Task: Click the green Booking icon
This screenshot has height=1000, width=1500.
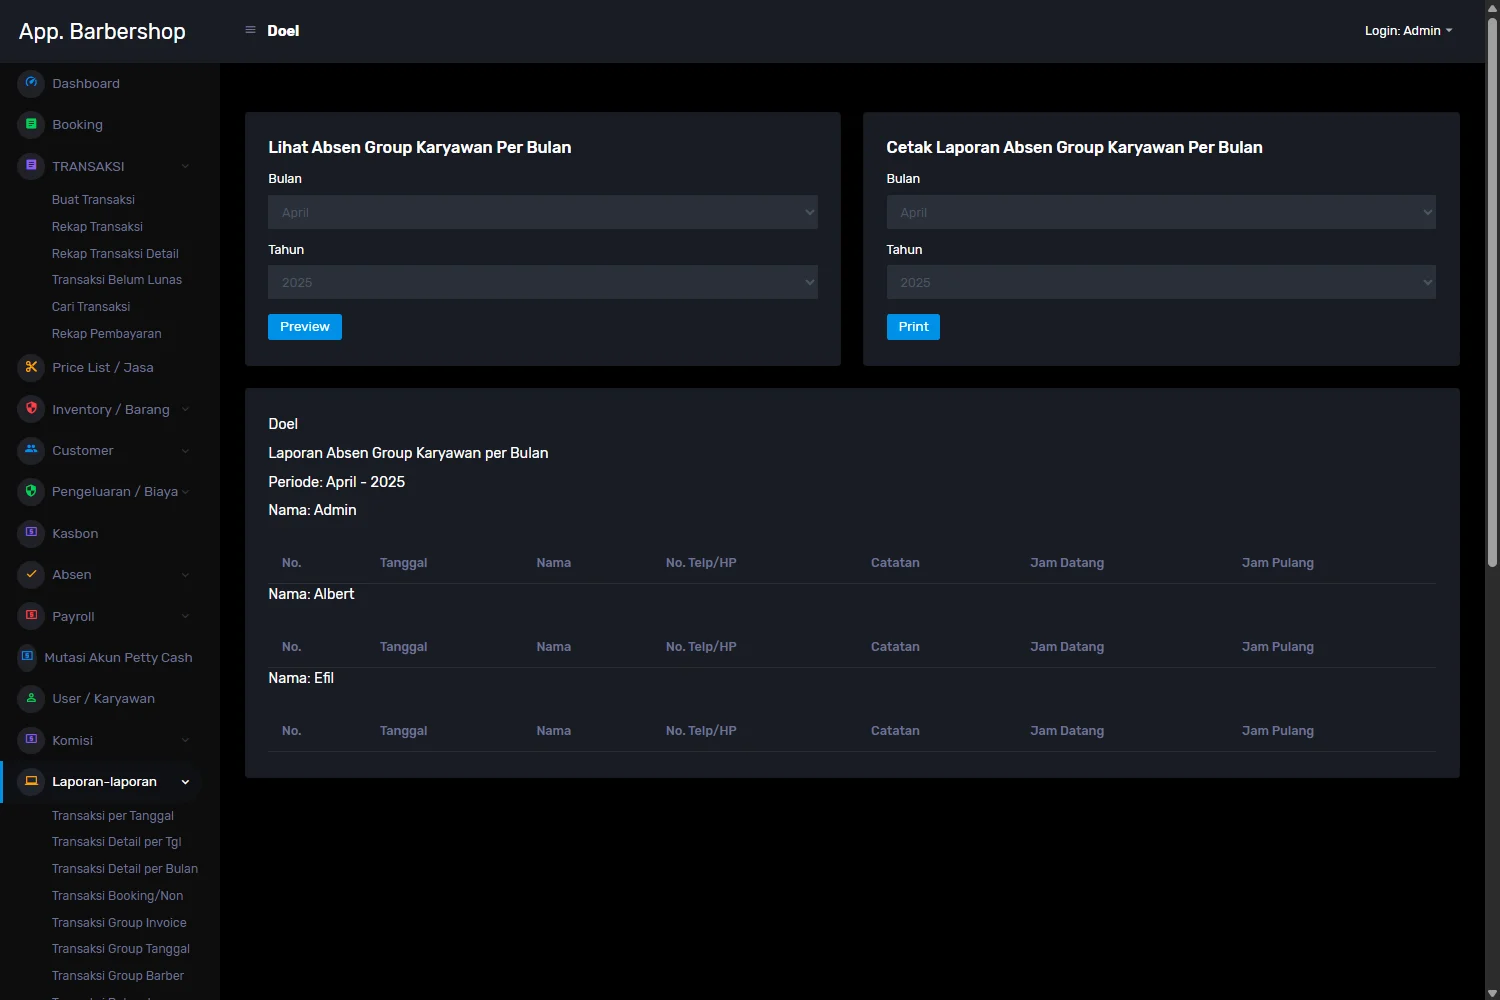Action: pyautogui.click(x=31, y=124)
